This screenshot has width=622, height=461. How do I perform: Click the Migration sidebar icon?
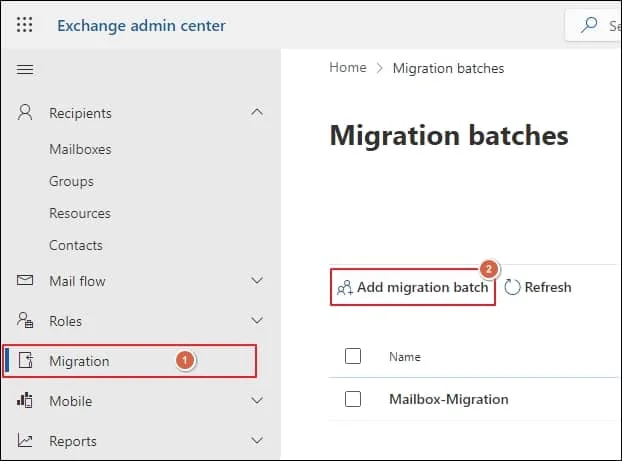click(x=26, y=361)
